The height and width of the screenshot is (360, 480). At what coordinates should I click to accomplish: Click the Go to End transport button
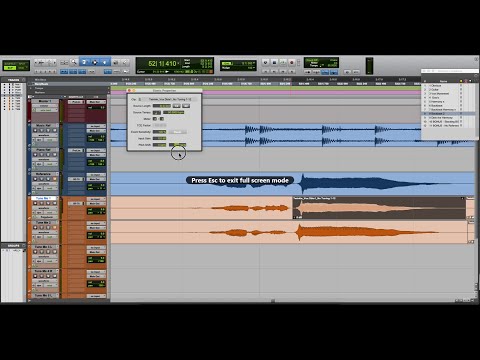click(292, 72)
